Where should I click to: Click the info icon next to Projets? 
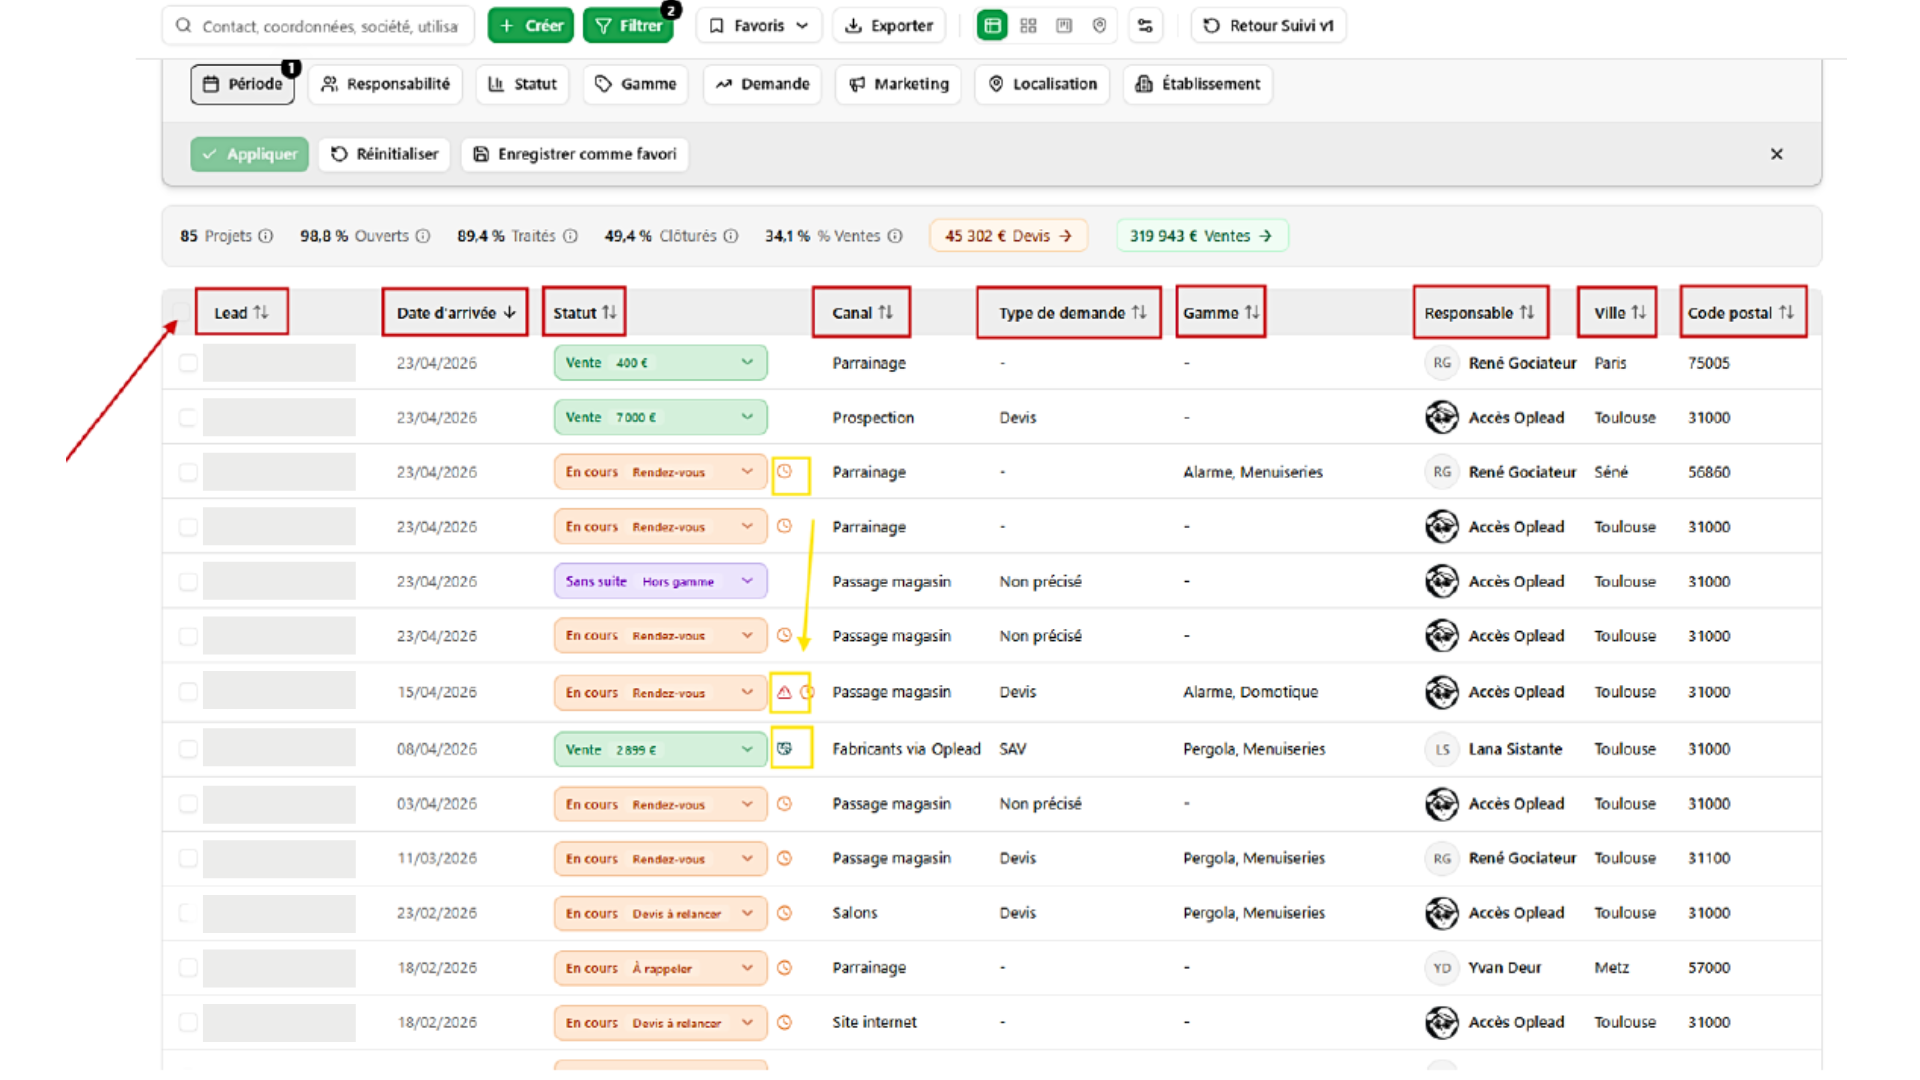tap(265, 236)
